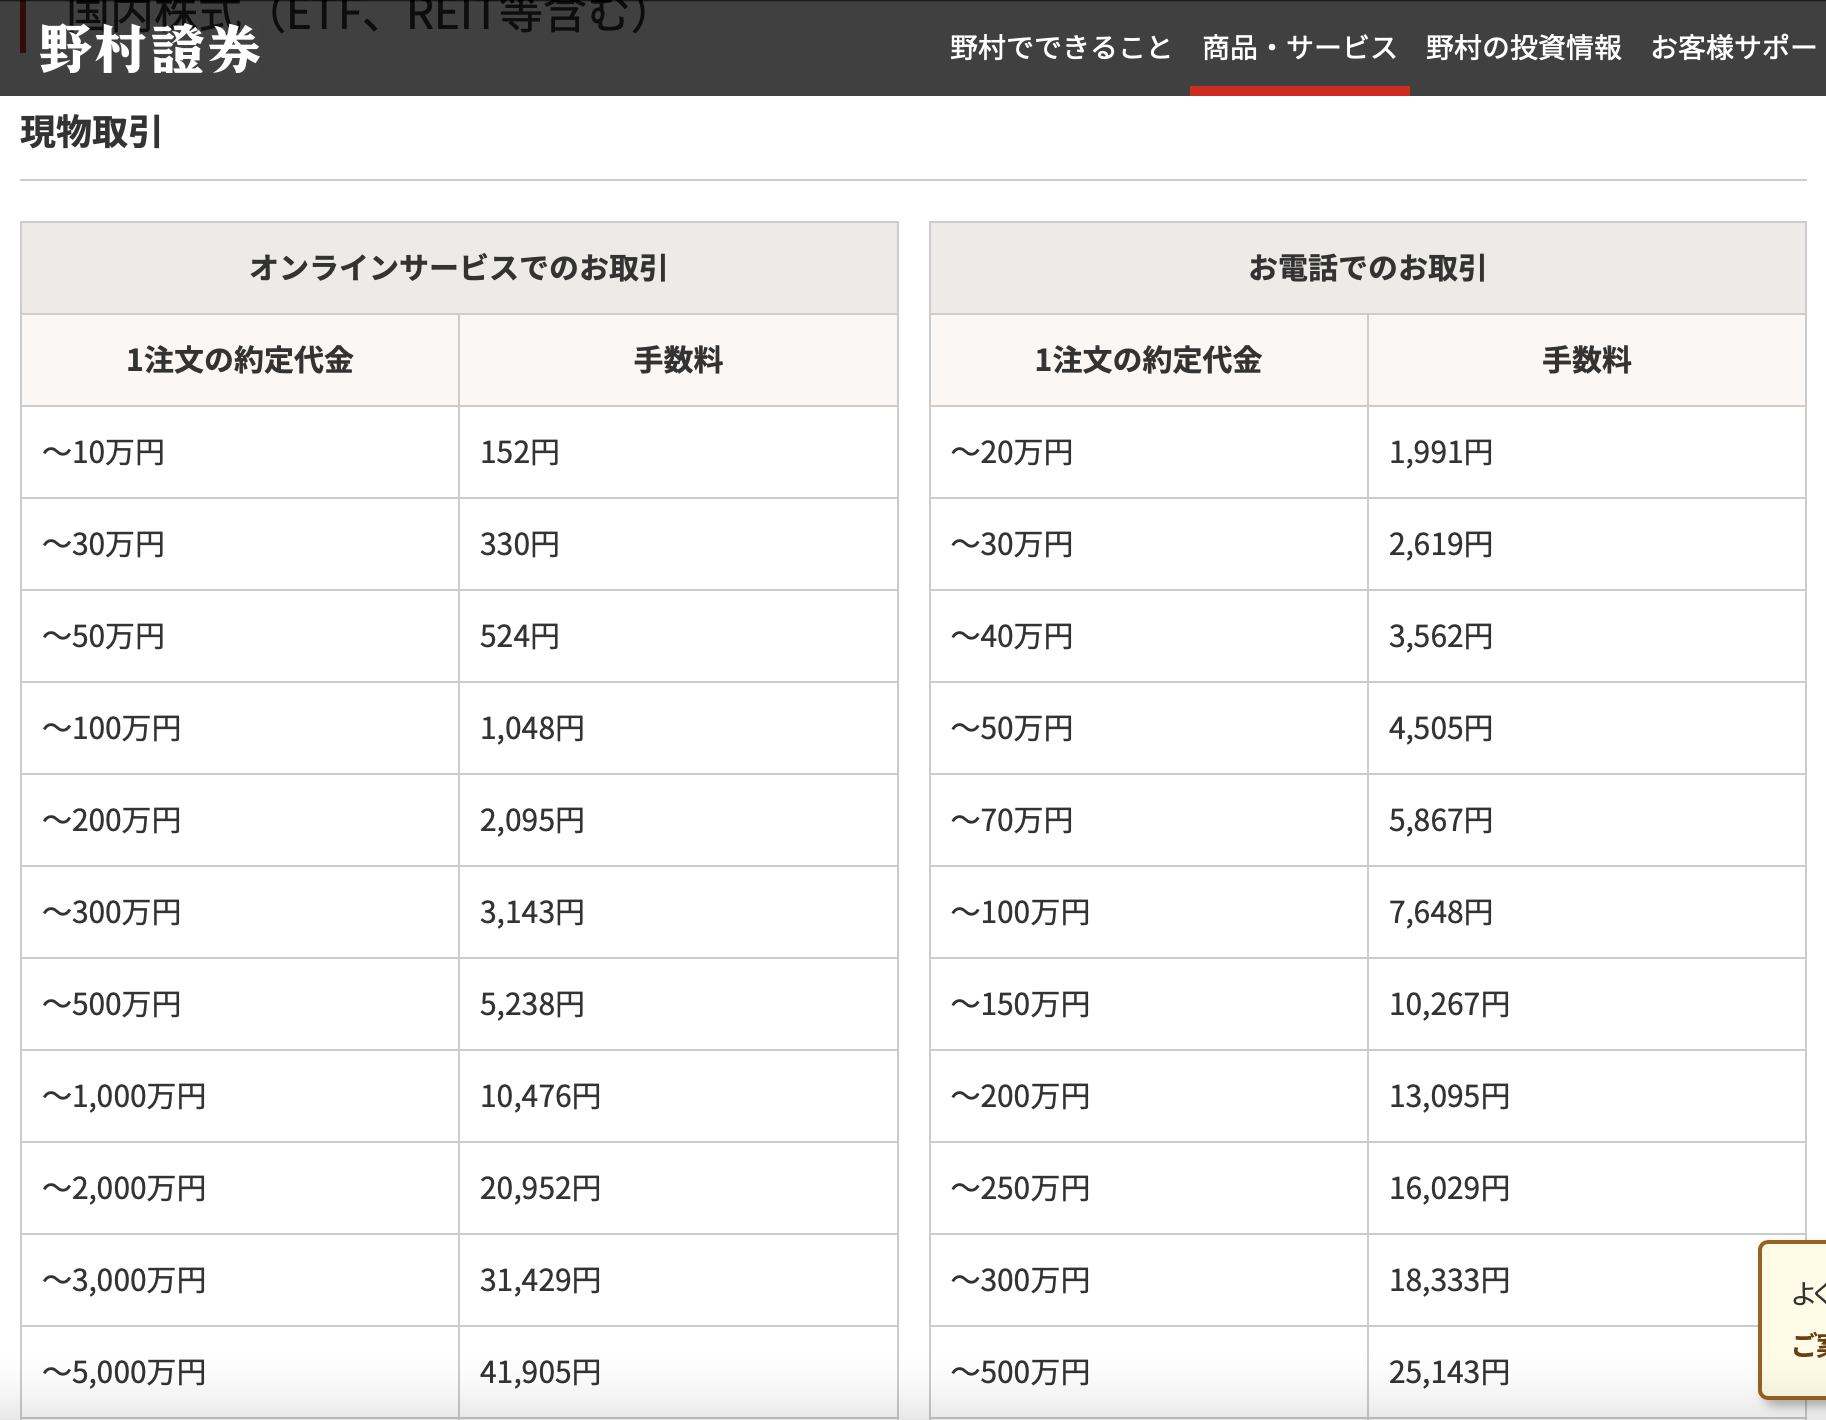
Task: Select the 5,238円 fee cell
Action: point(678,1004)
